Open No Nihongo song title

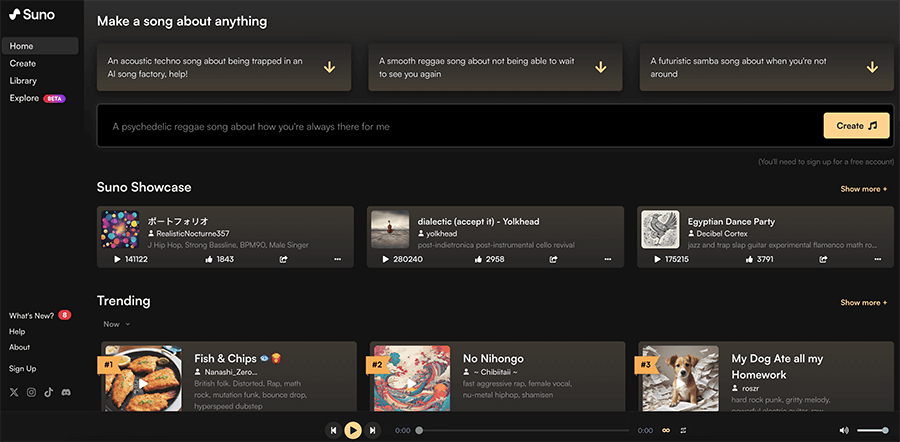coord(493,359)
